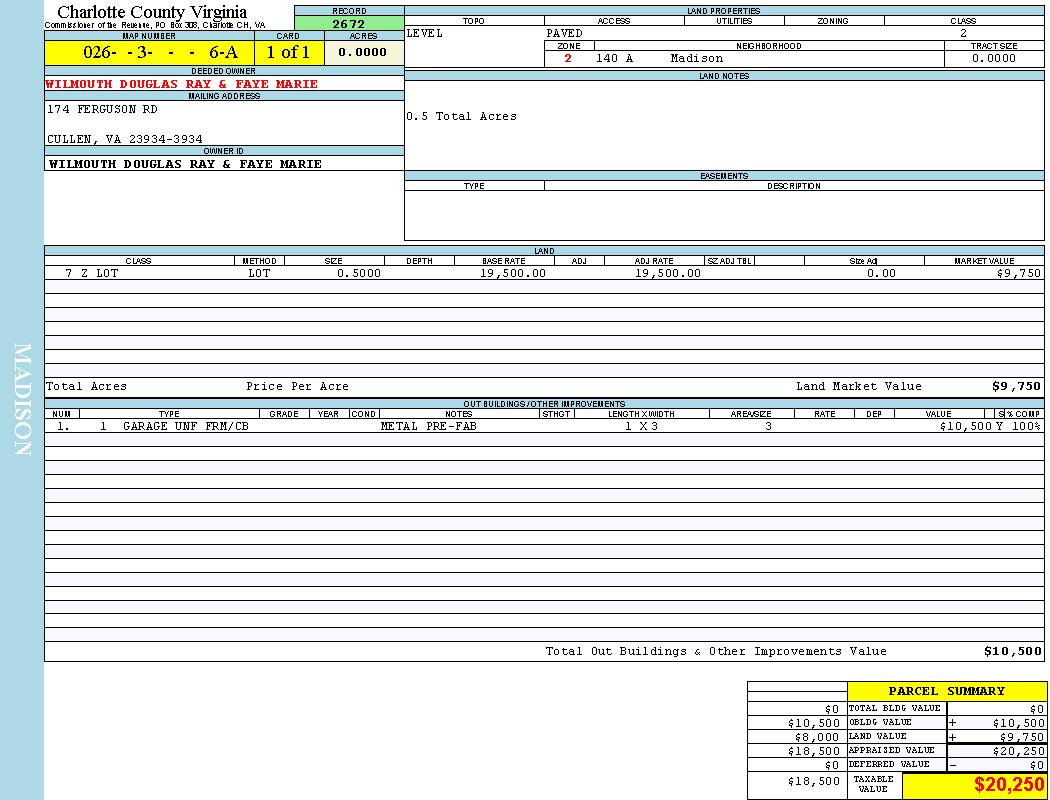Click the 19,500.00 base rate value
Image resolution: width=1050 pixels, height=800 pixels.
click(x=513, y=273)
